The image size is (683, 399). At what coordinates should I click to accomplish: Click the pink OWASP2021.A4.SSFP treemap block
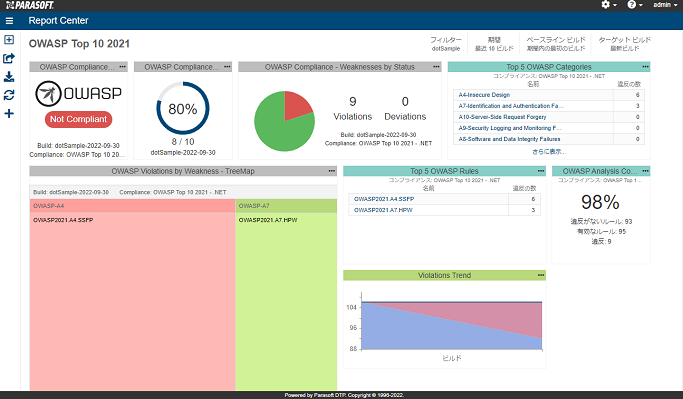(132, 301)
